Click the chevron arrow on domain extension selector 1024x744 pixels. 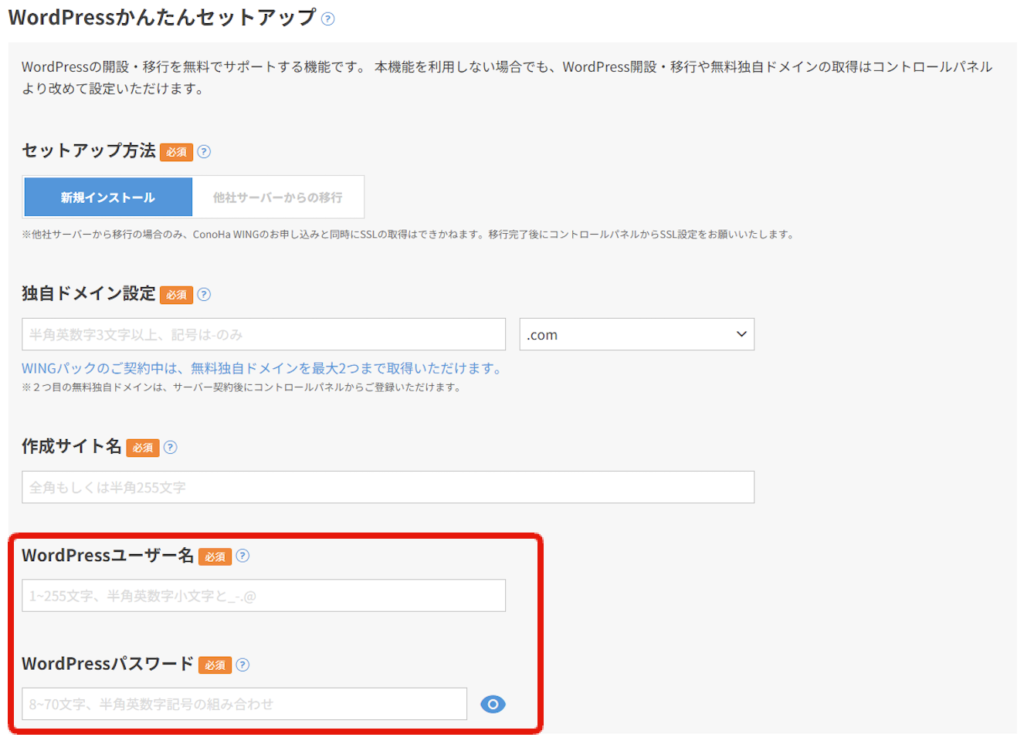741,334
